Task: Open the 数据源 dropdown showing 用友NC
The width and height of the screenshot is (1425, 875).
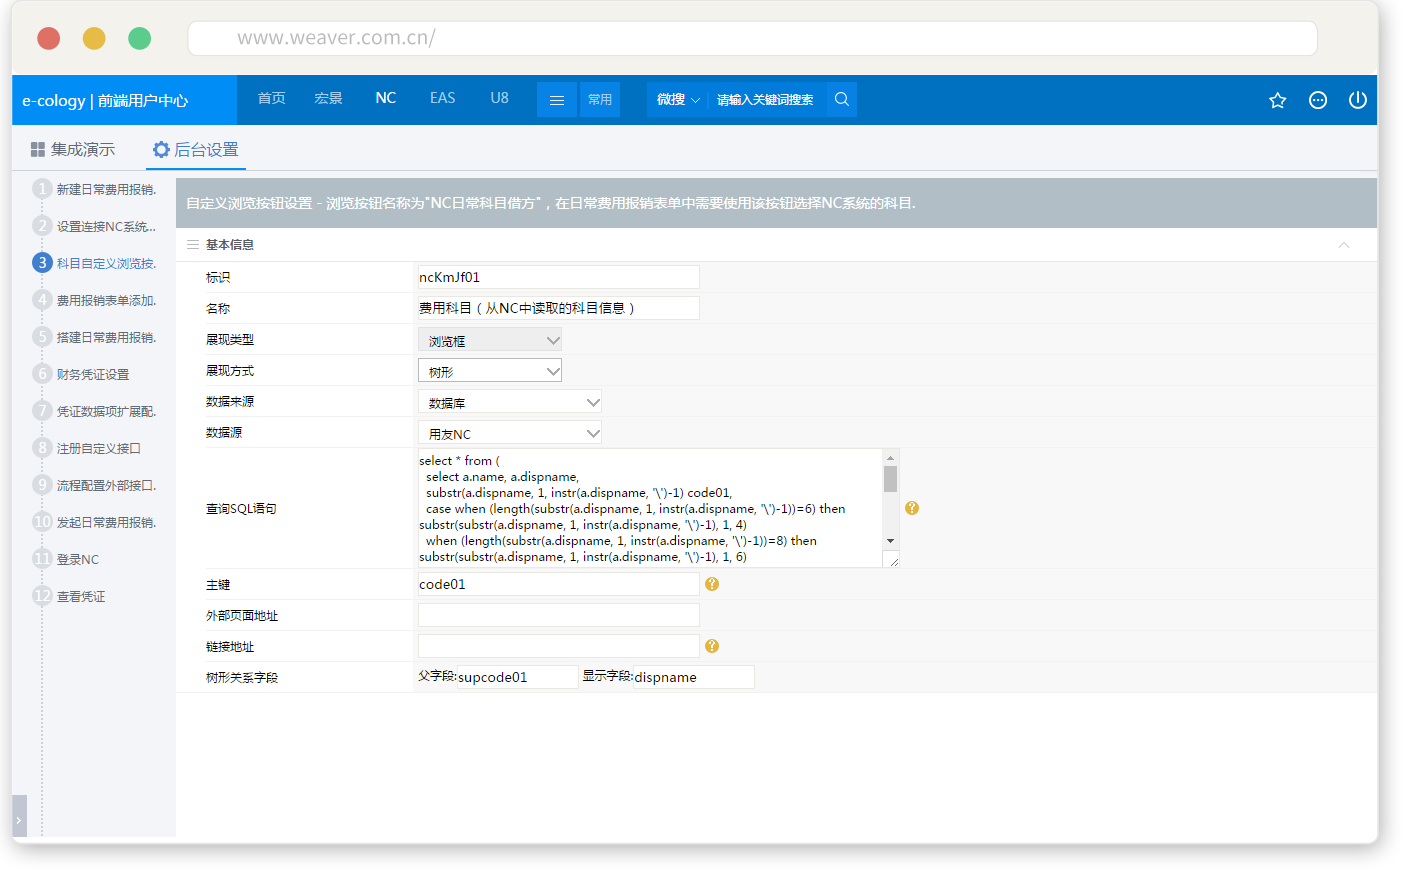Action: (x=510, y=434)
